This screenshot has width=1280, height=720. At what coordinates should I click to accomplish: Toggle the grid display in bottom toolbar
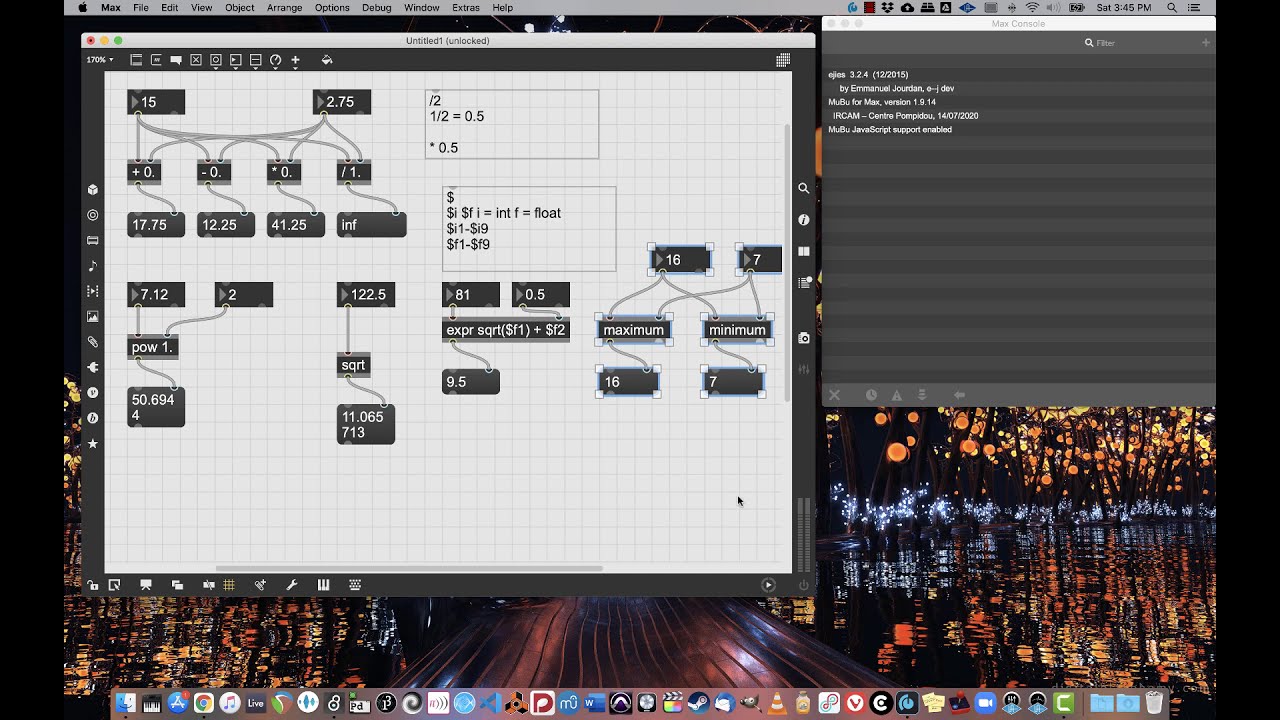pyautogui.click(x=229, y=585)
